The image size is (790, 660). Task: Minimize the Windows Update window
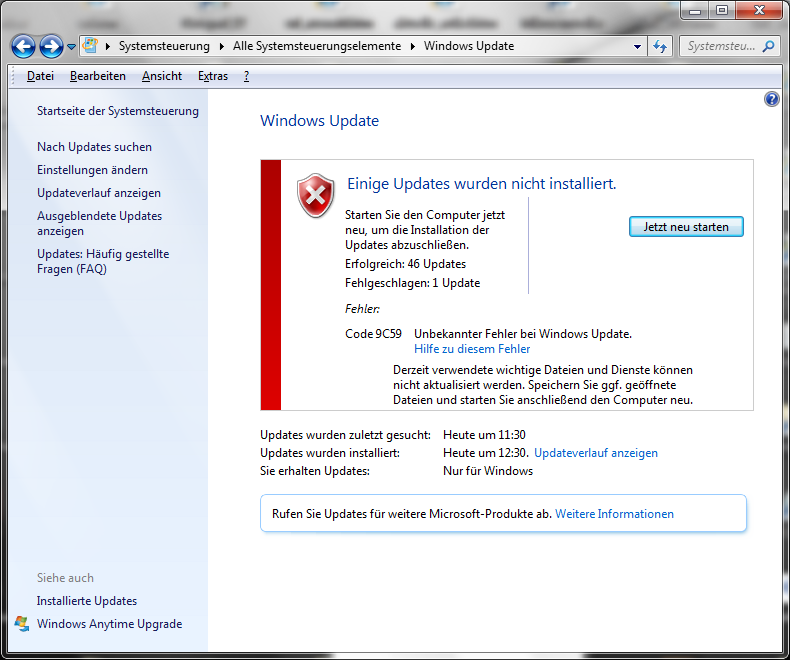(x=695, y=10)
